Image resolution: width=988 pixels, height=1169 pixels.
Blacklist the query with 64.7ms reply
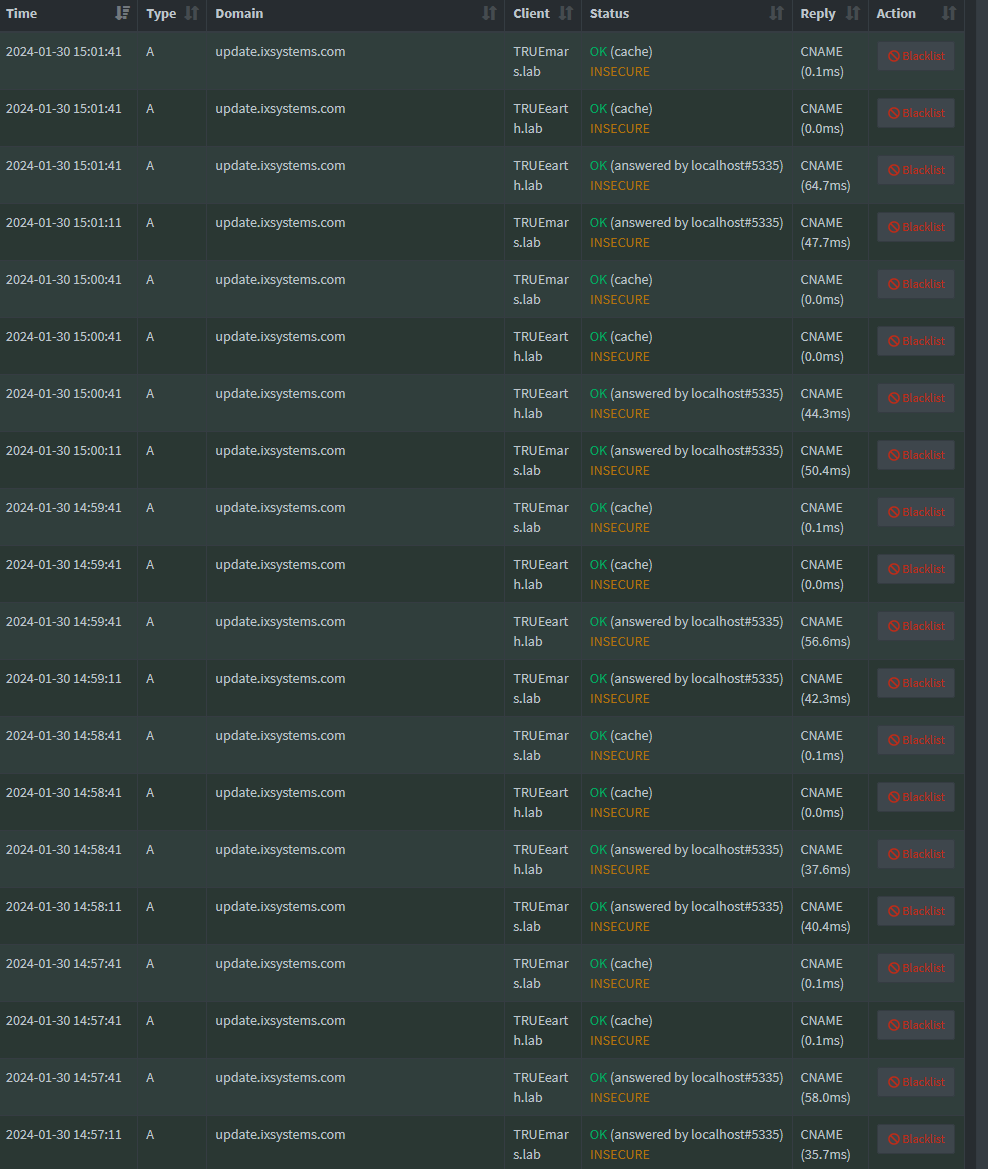tap(916, 170)
